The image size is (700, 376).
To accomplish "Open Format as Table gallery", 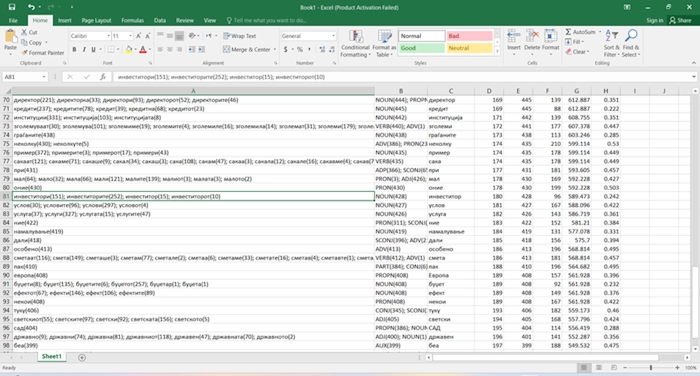I will (x=384, y=43).
